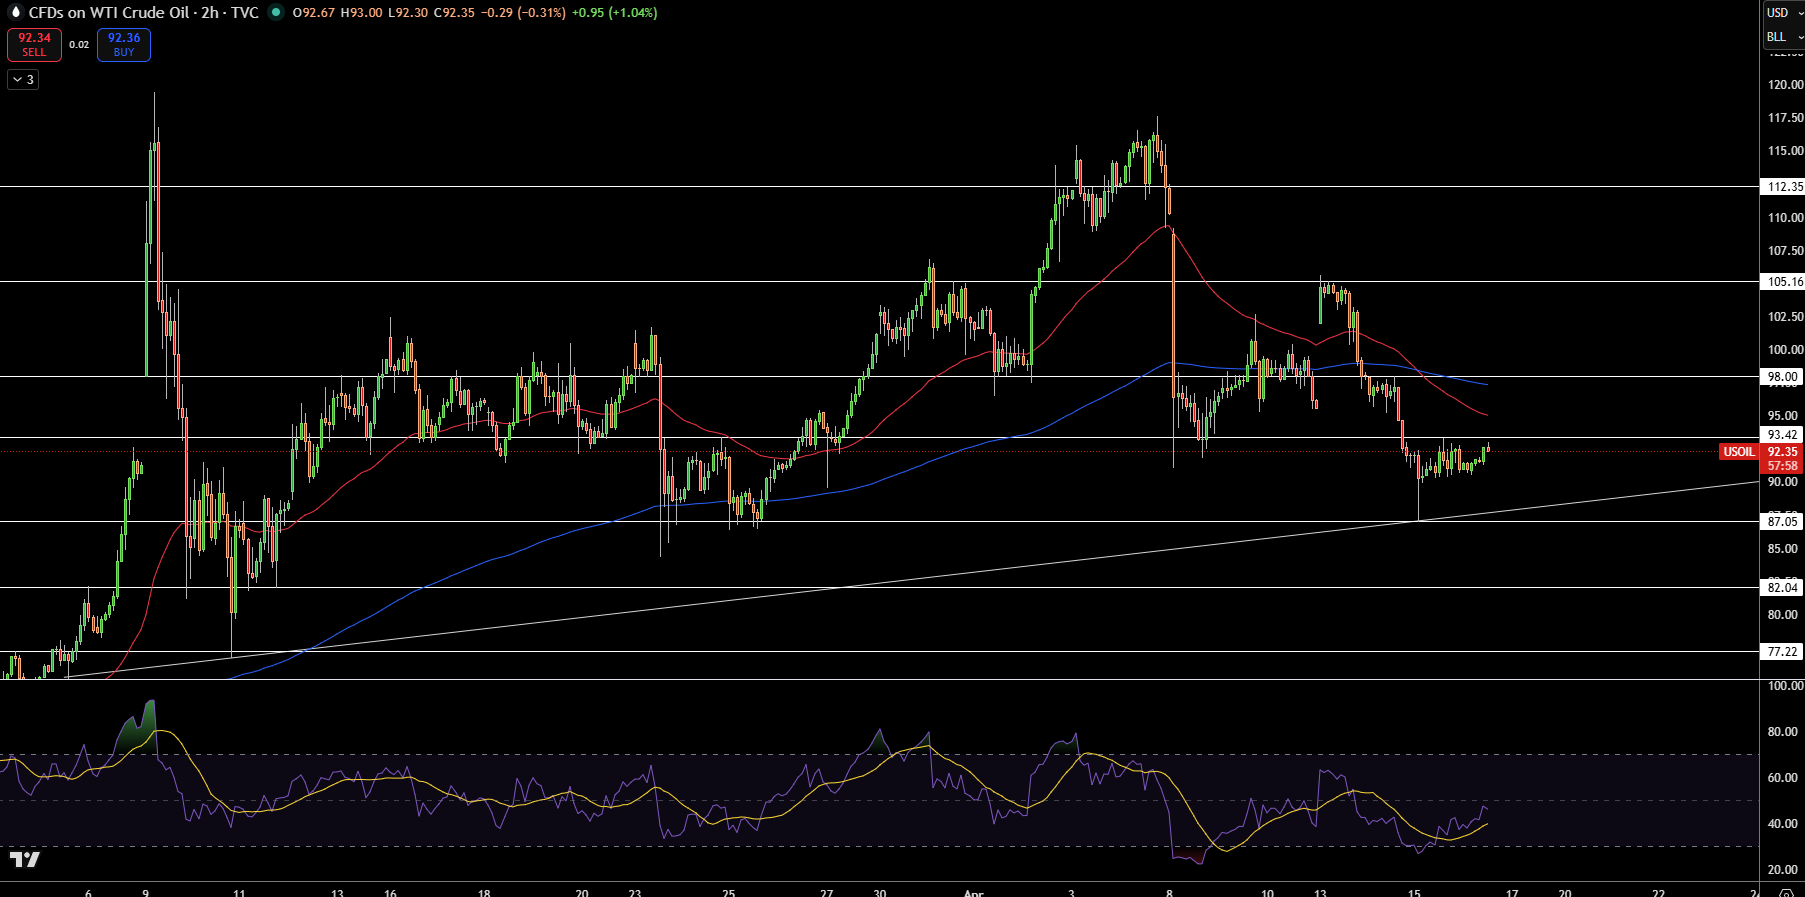1805x897 pixels.
Task: Select the 98.00 horizontal line price label
Action: coord(1781,377)
